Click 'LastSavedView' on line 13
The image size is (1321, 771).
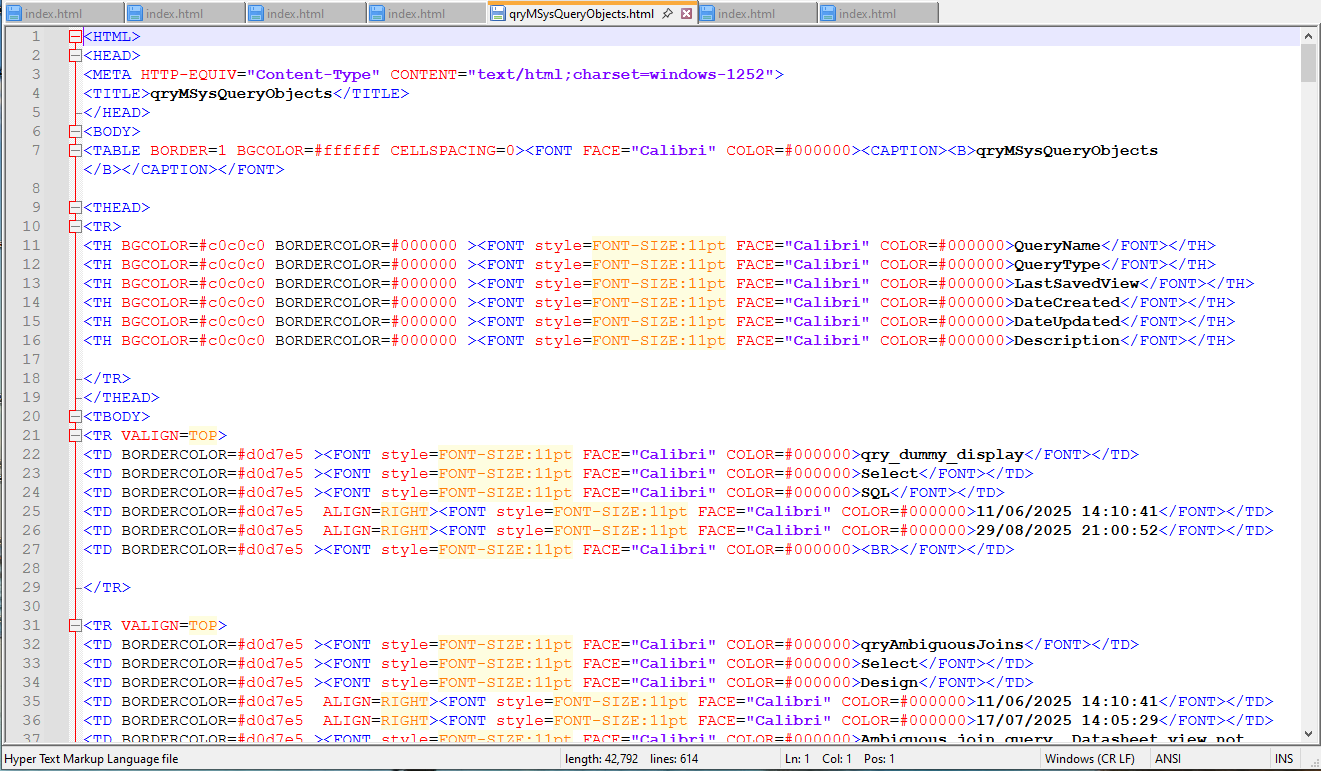click(1076, 283)
